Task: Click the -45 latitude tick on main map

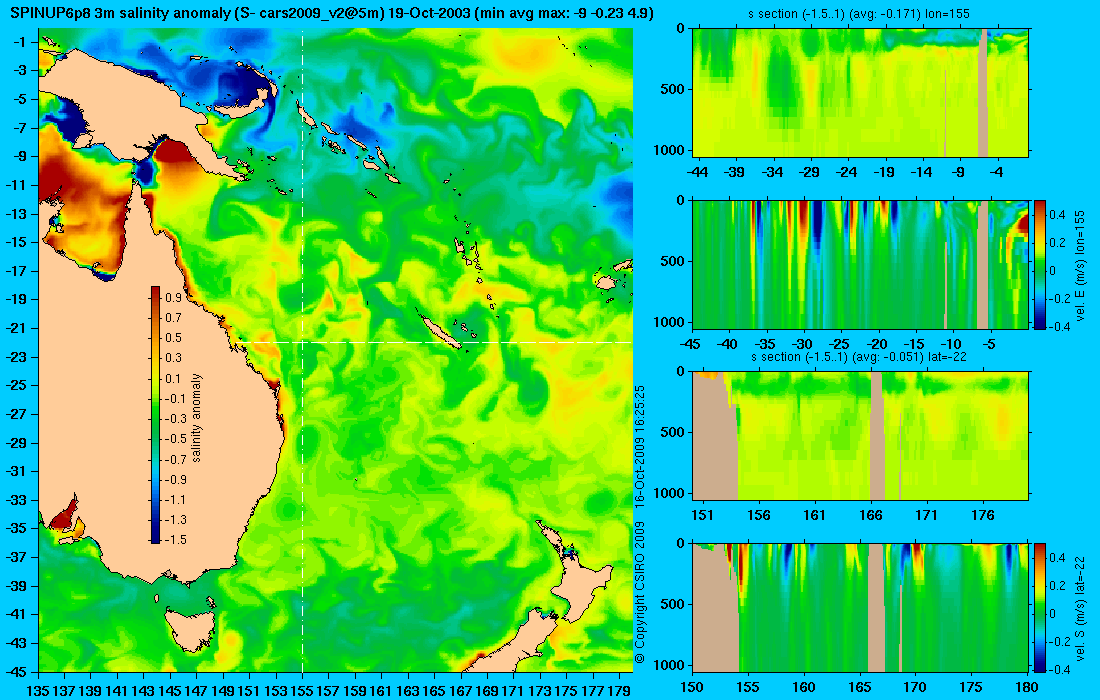Action: tap(19, 671)
